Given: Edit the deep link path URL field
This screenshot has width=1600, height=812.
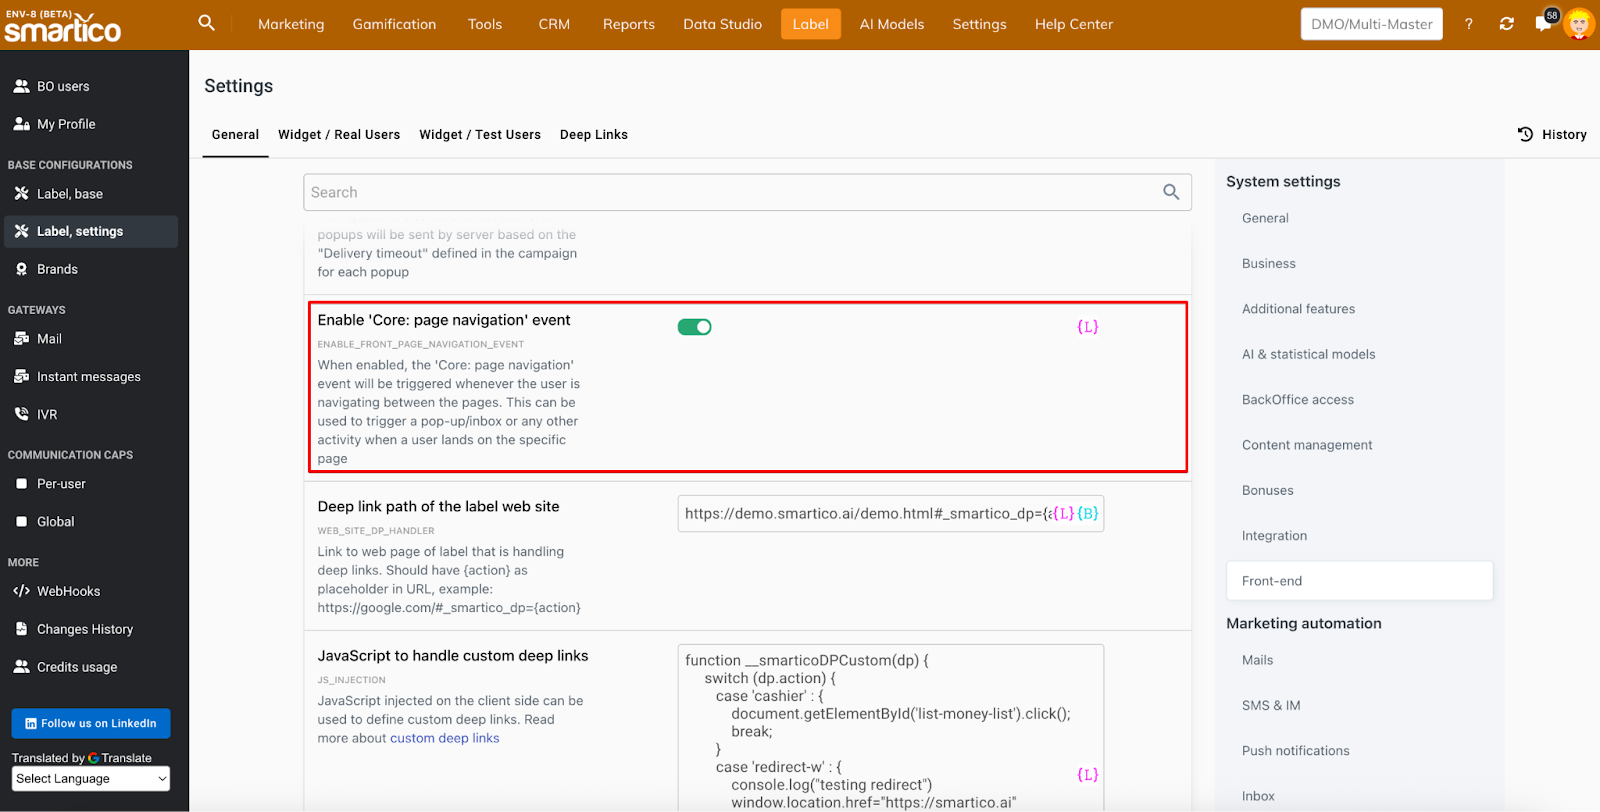Looking at the screenshot, I should point(860,514).
